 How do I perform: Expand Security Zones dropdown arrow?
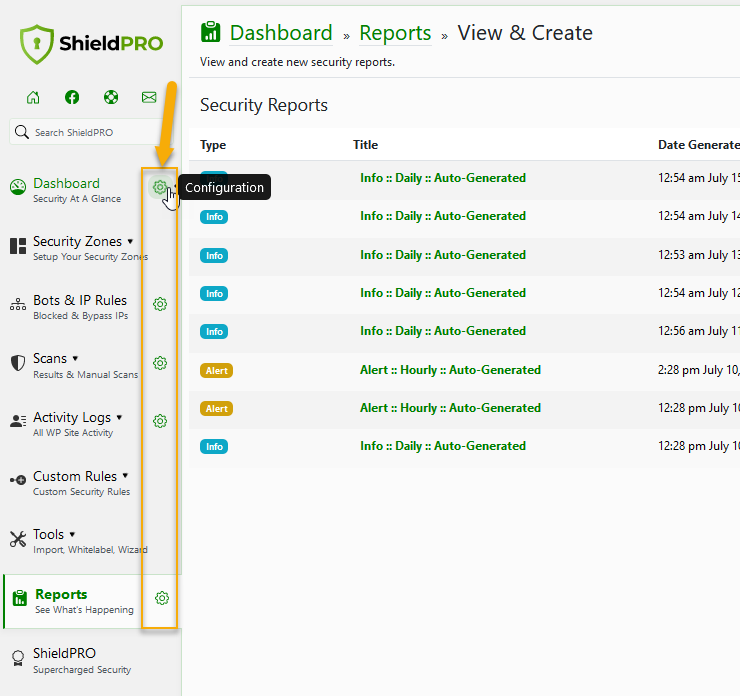(x=130, y=241)
